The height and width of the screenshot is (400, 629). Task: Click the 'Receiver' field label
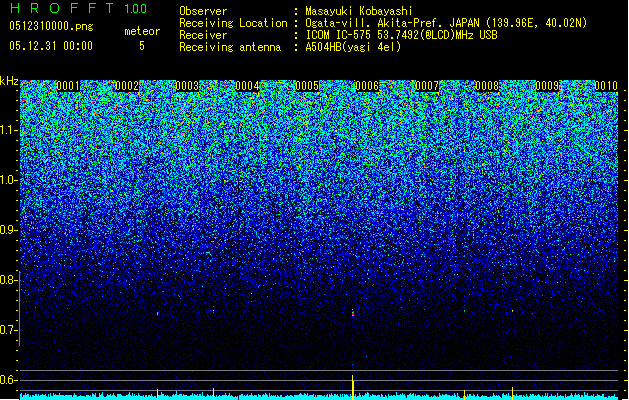click(203, 35)
